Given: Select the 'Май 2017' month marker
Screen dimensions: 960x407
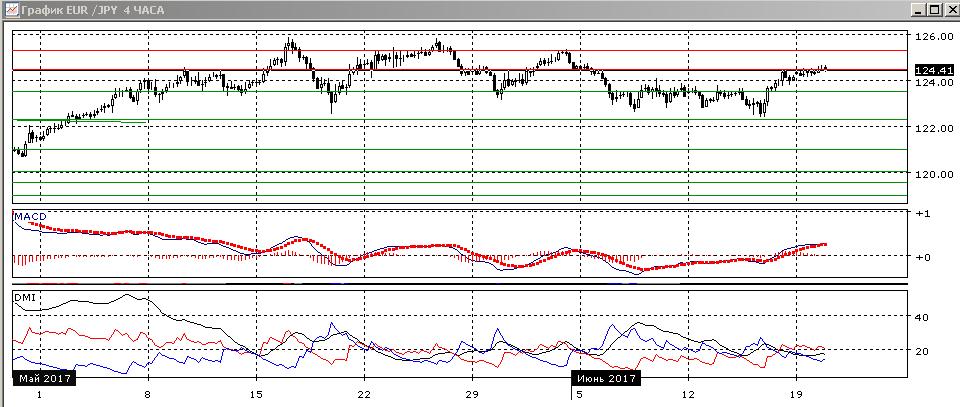Looking at the screenshot, I should pos(43,378).
